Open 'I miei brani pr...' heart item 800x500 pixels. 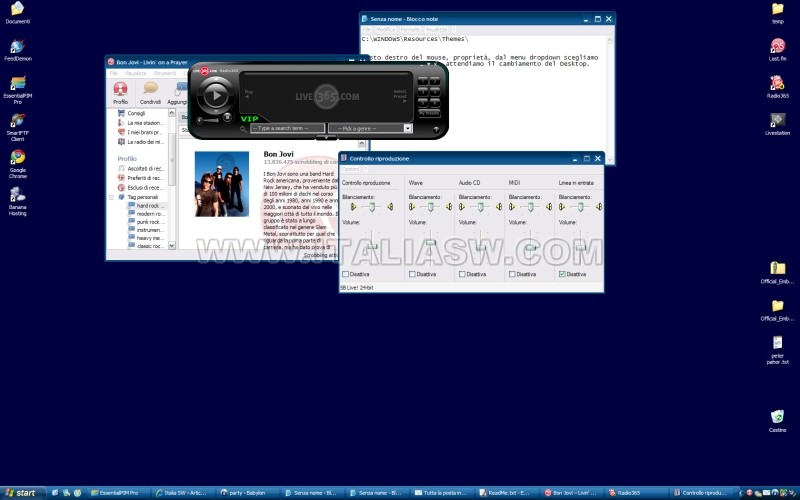[x=140, y=132]
